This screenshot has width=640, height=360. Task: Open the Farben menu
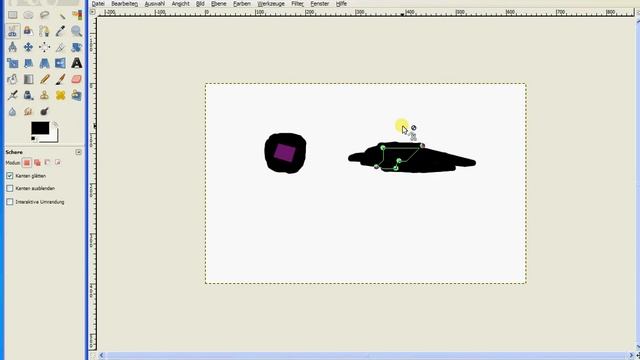tap(242, 4)
